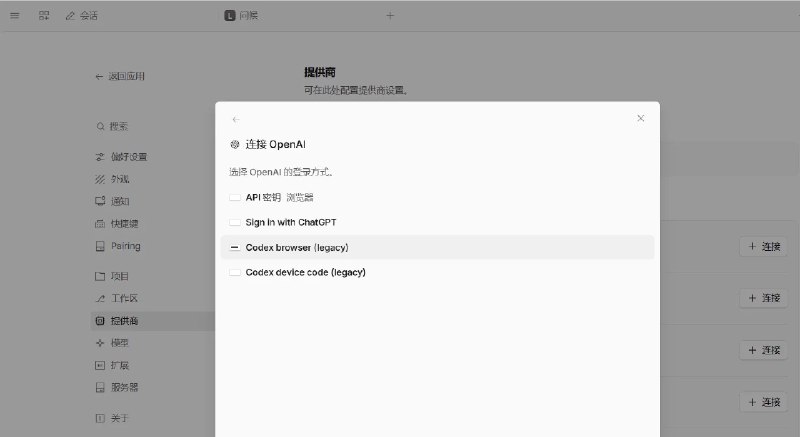Select Codex browser (legacy) option

(437, 247)
